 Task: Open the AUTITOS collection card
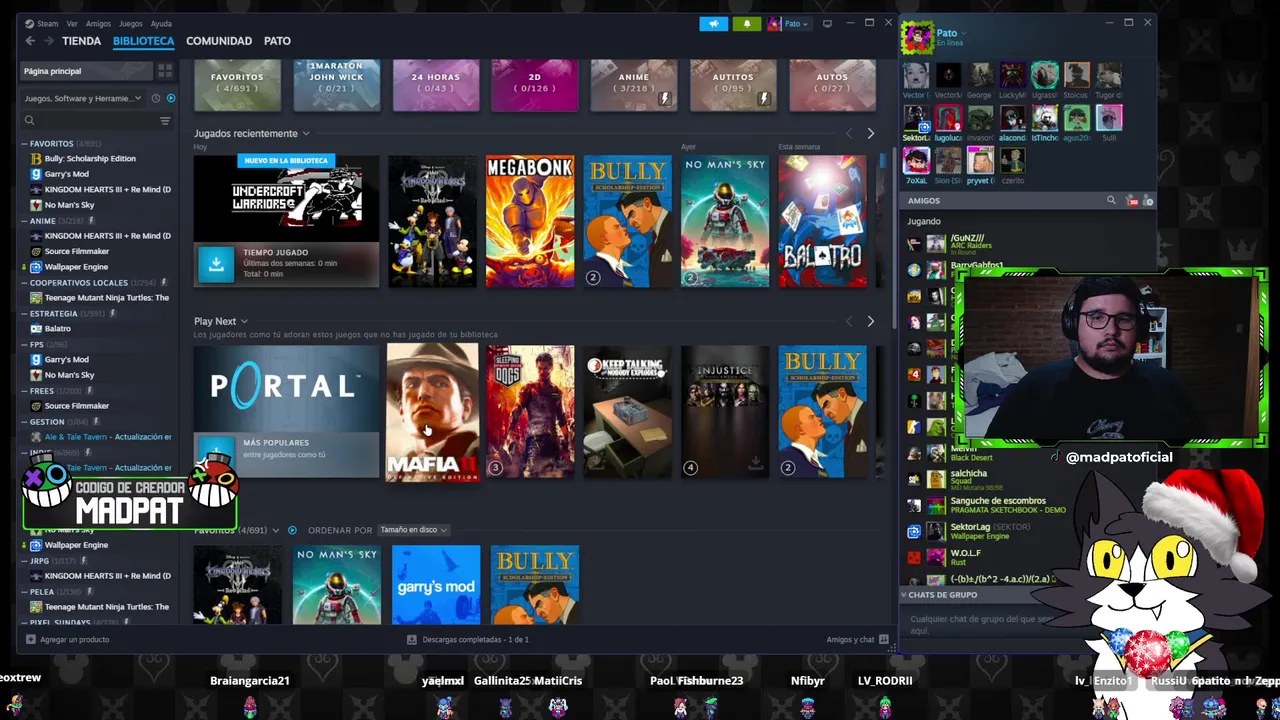coord(733,85)
